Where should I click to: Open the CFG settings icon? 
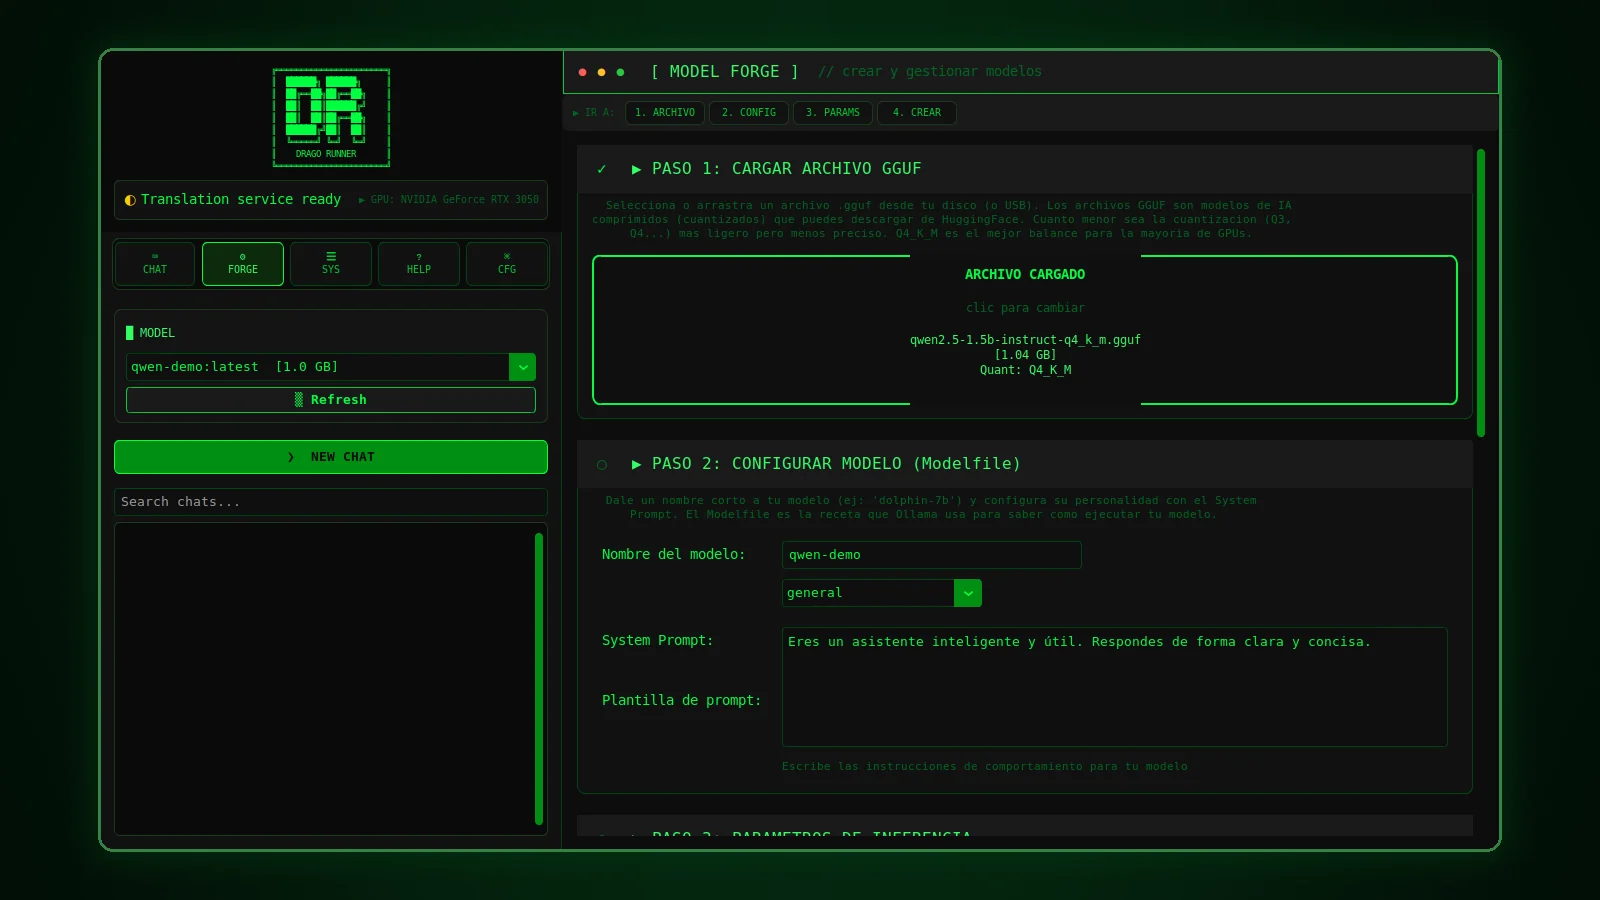point(507,264)
